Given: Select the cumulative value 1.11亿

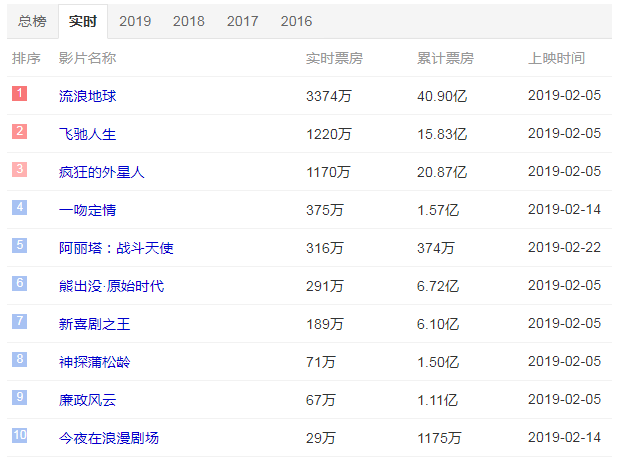Looking at the screenshot, I should [437, 400].
